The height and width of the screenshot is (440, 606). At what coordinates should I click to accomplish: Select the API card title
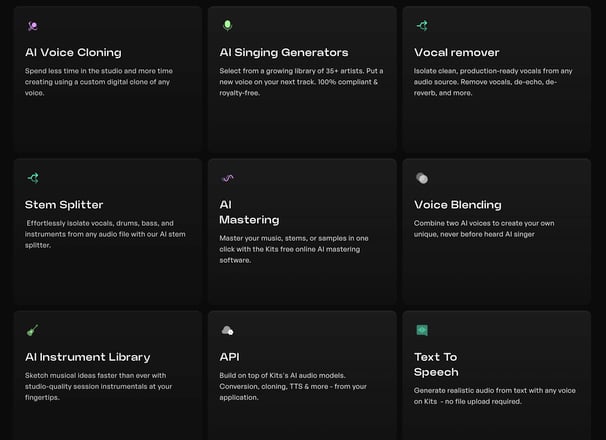230,357
